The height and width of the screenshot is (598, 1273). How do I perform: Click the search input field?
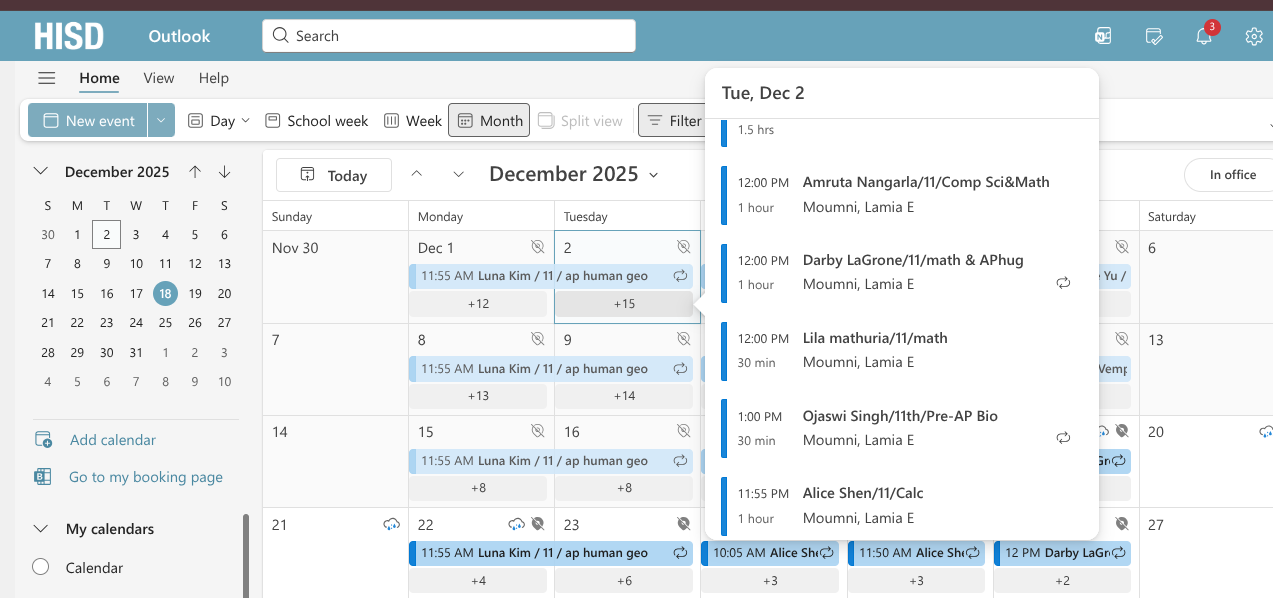(449, 36)
